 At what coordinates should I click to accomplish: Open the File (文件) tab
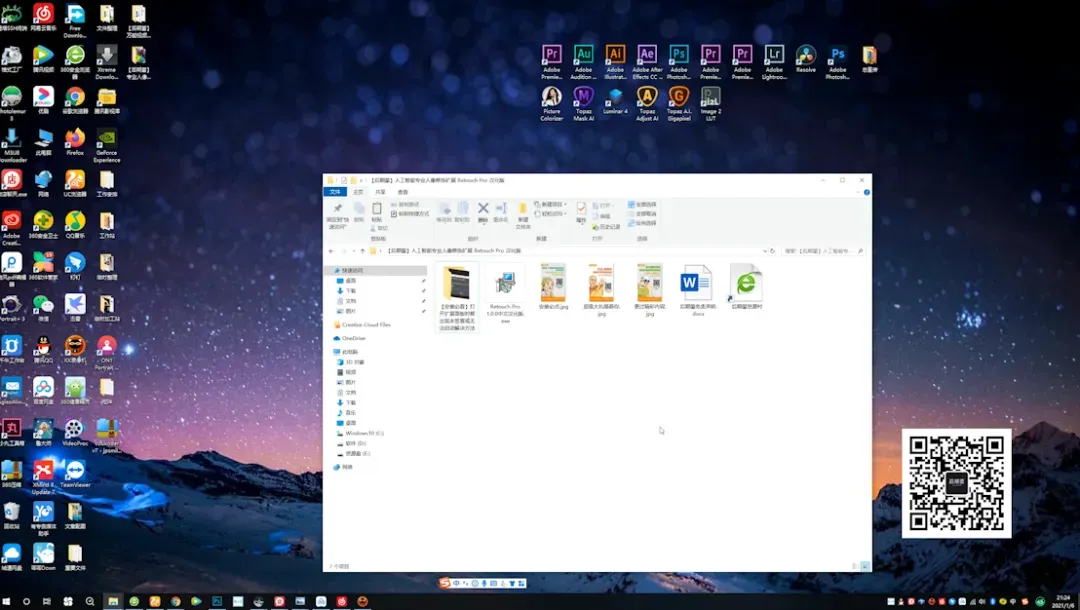click(x=336, y=191)
